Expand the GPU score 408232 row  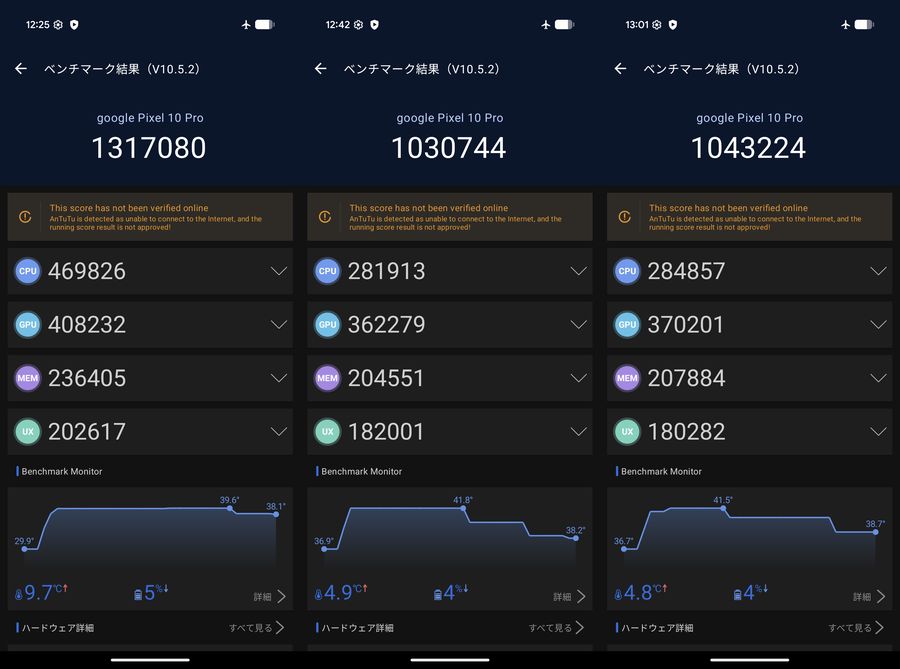coord(279,325)
